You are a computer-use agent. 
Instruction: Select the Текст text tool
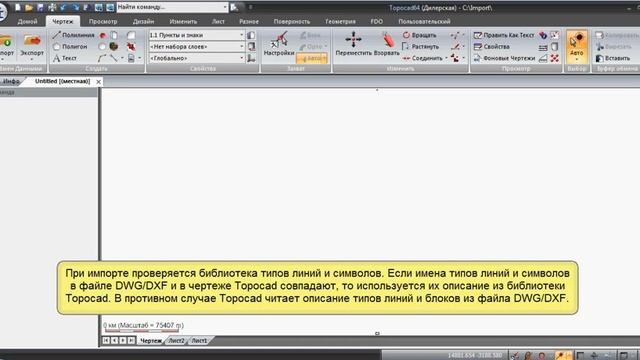65,58
